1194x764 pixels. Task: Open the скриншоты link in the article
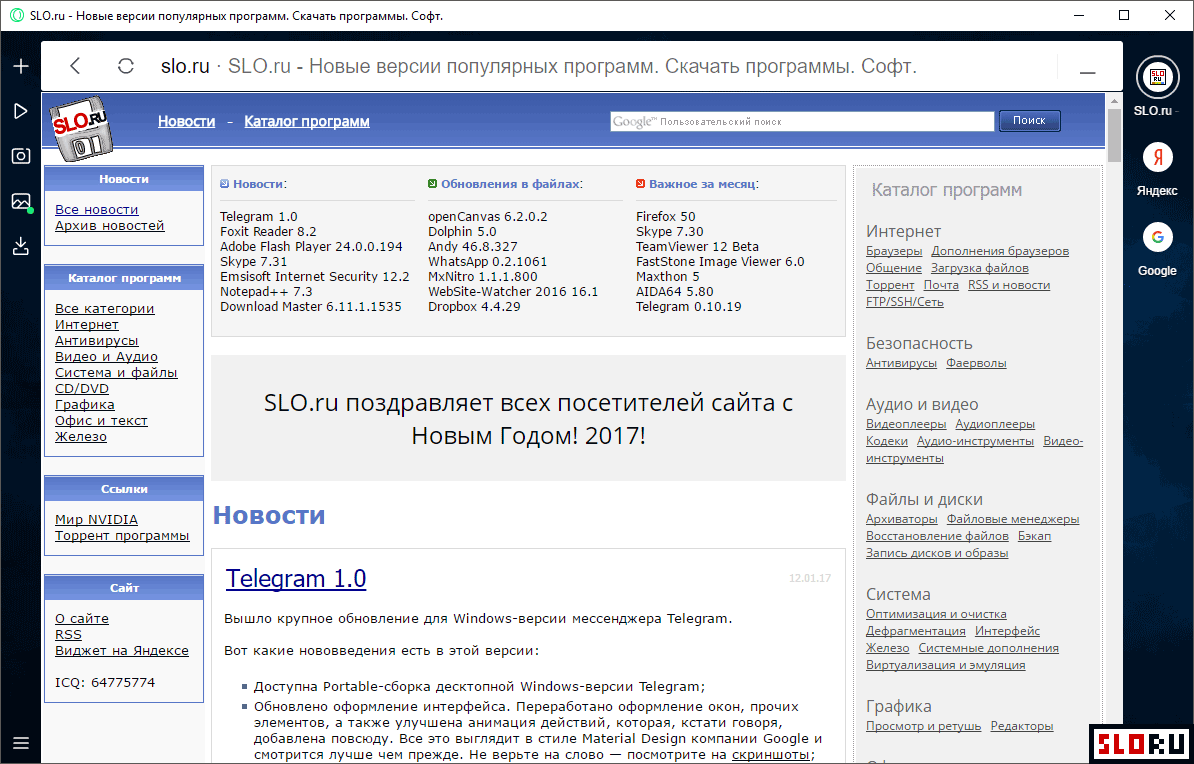click(771, 755)
